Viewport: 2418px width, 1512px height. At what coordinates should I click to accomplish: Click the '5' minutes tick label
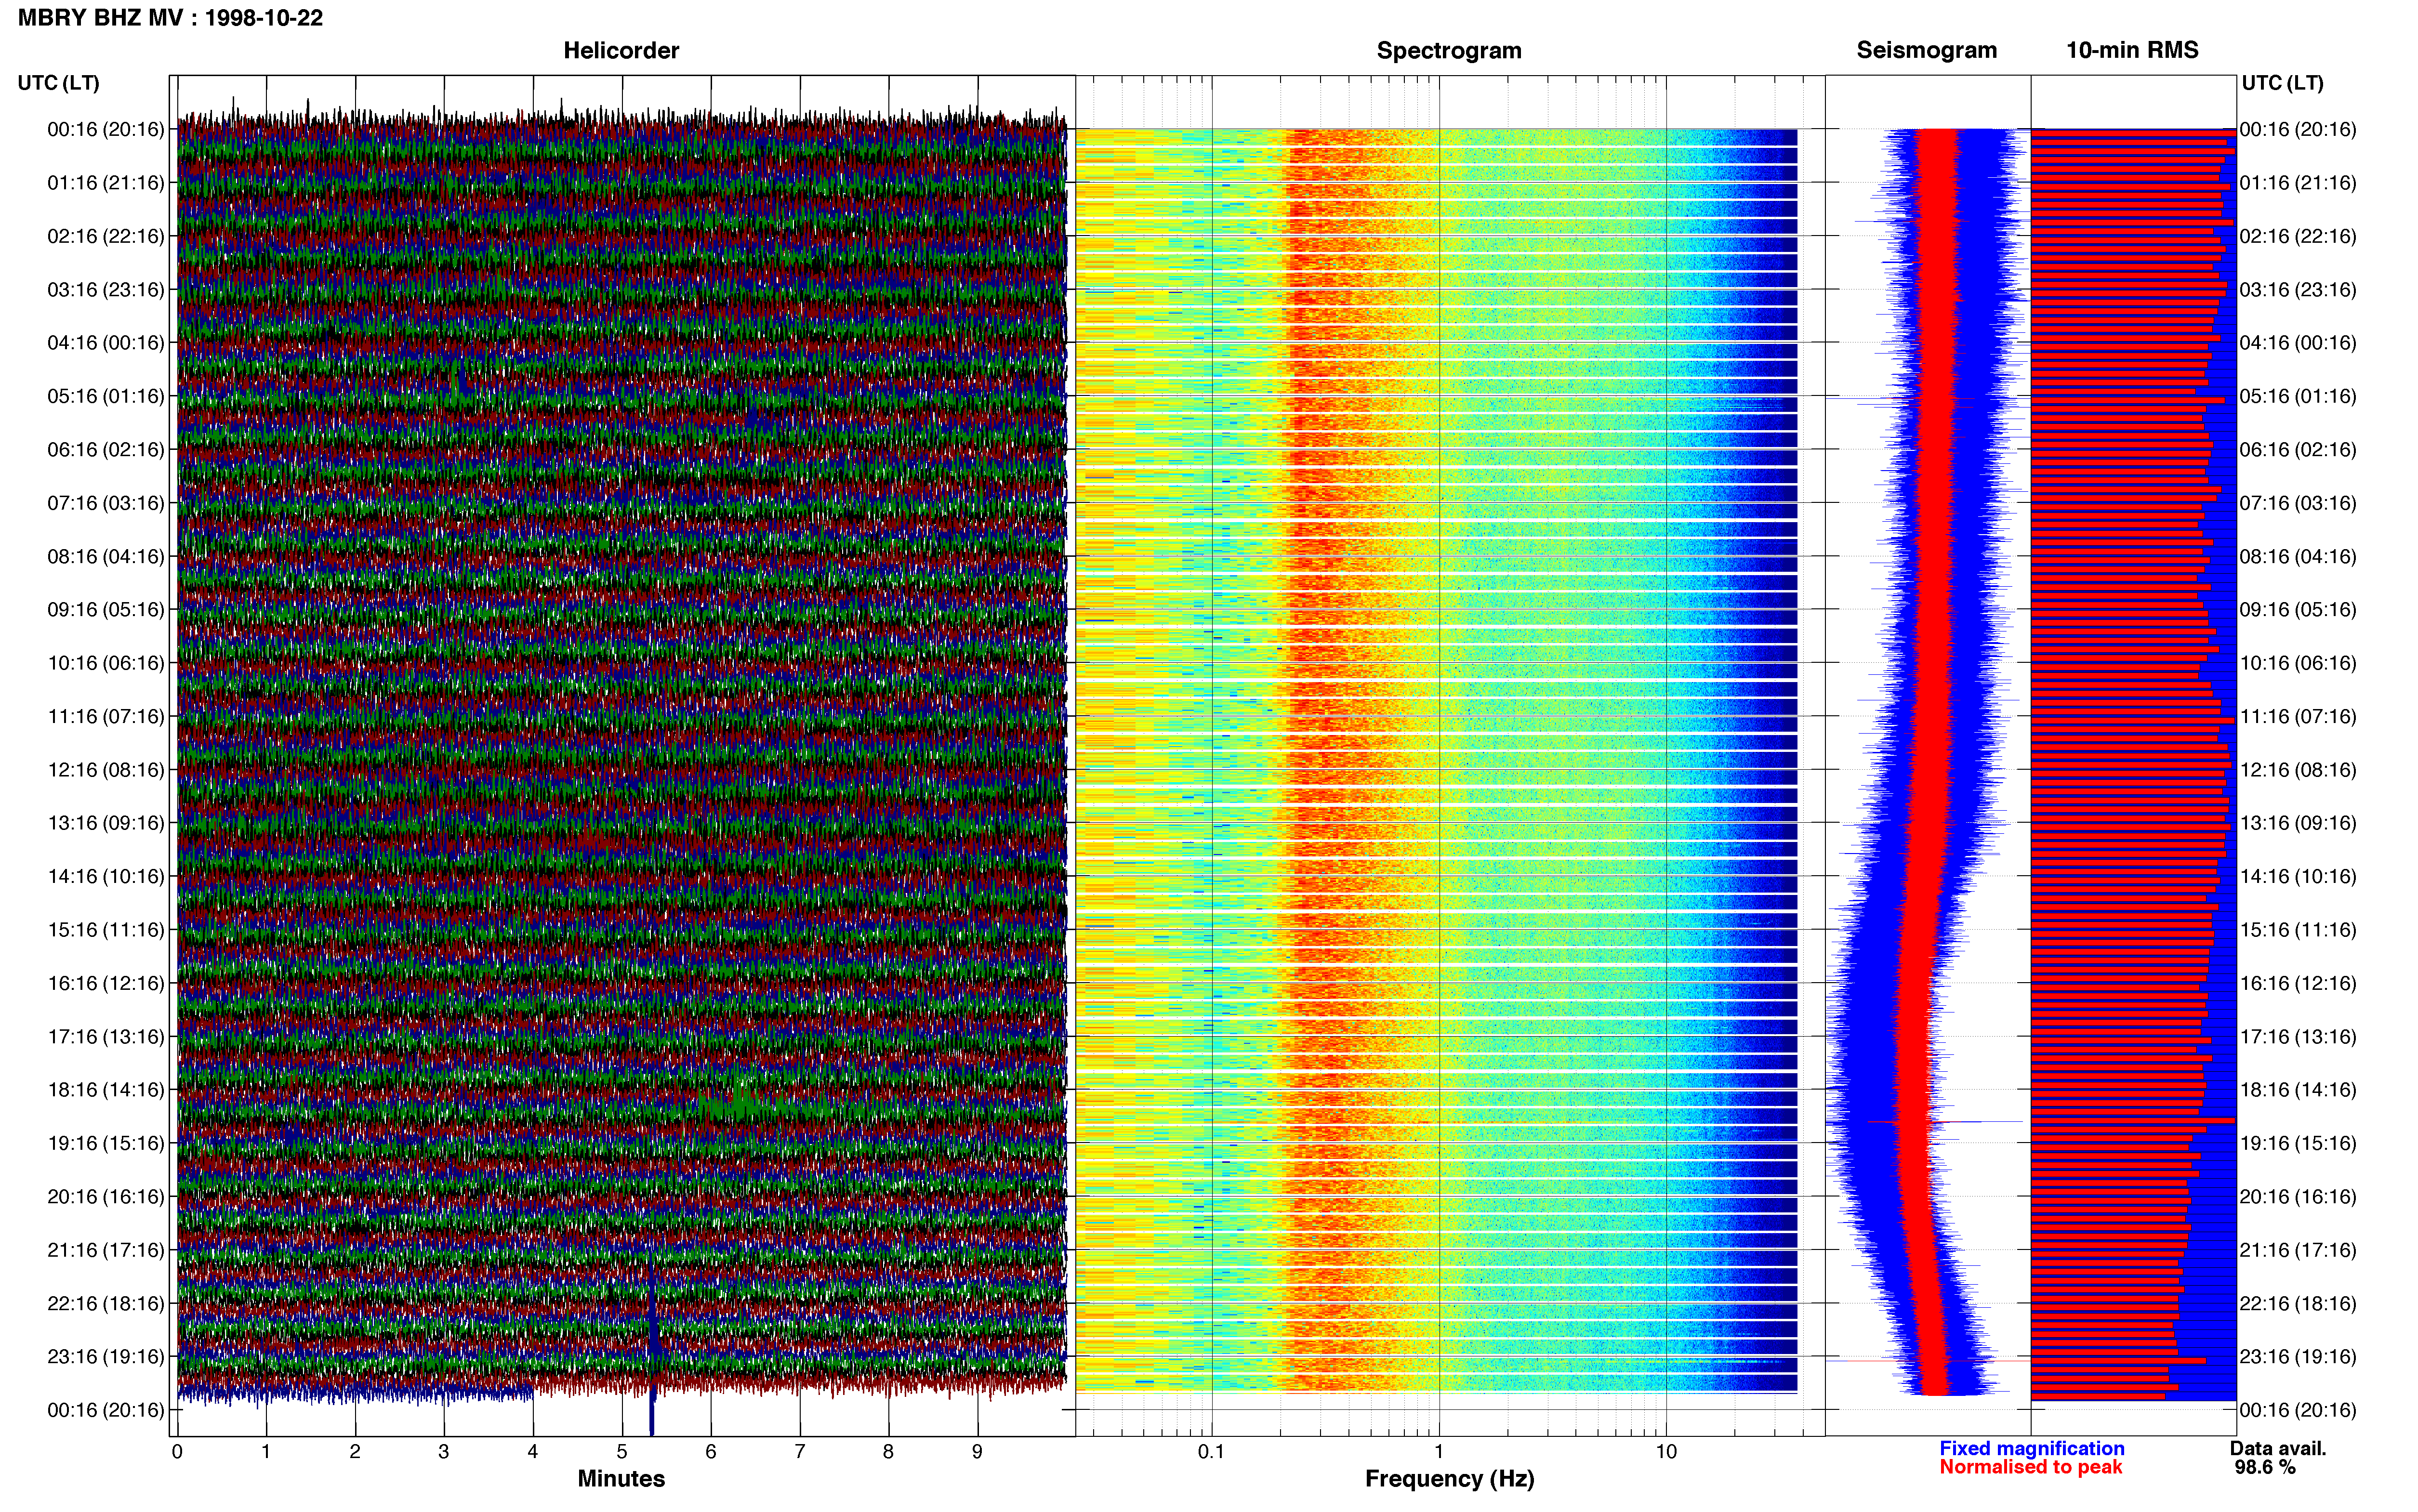(x=622, y=1451)
